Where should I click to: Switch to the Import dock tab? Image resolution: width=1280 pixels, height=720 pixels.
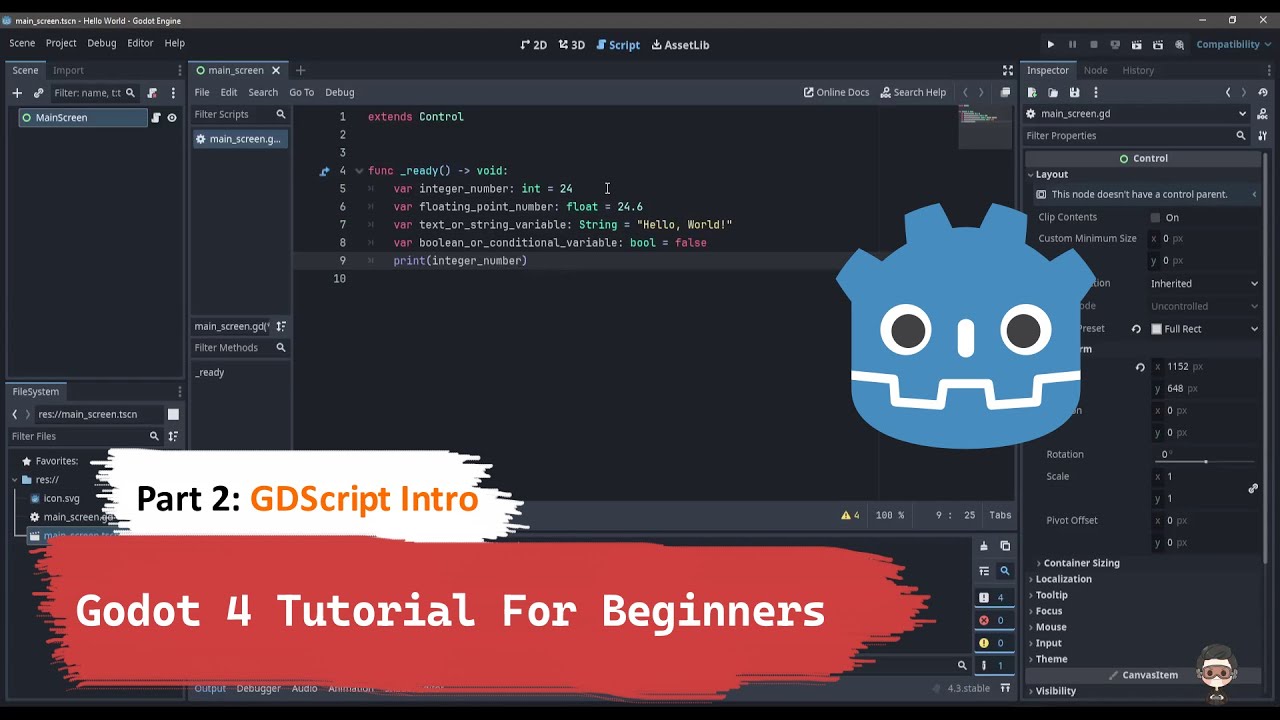(68, 70)
